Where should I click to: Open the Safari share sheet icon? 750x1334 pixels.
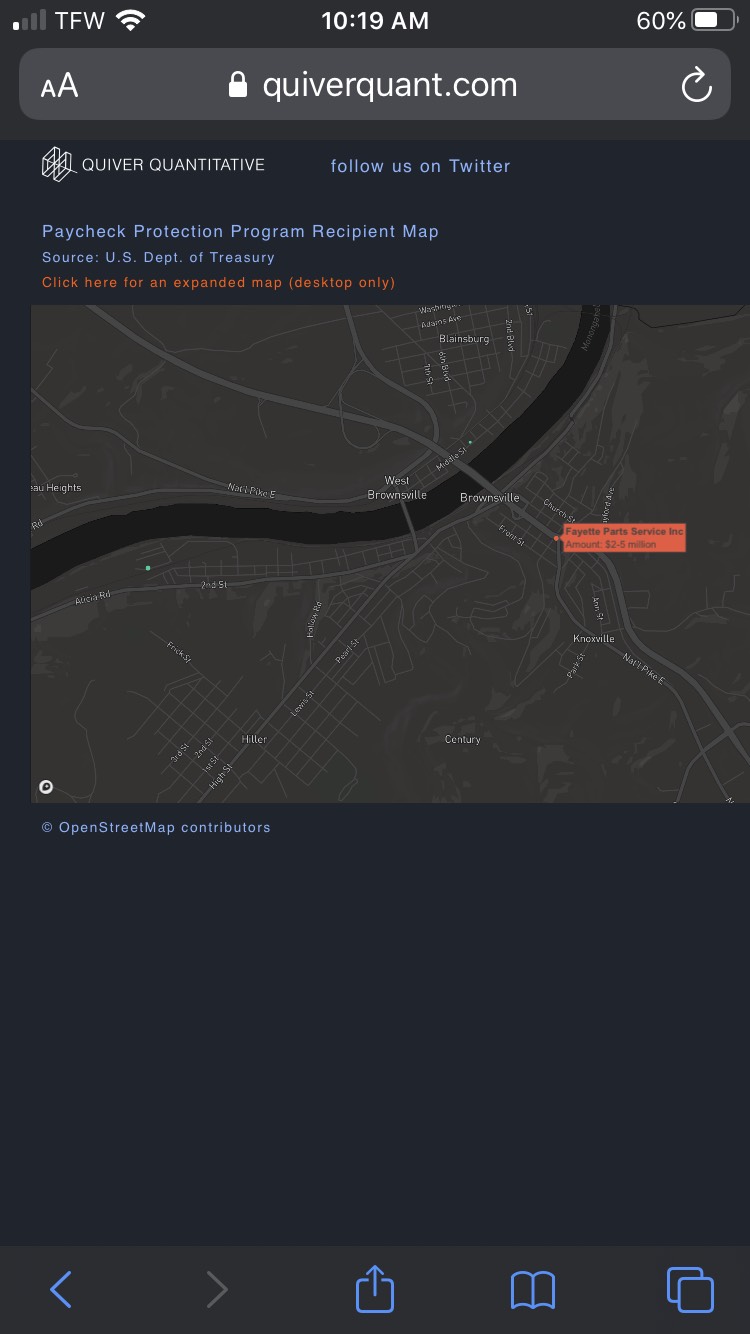(x=375, y=1288)
